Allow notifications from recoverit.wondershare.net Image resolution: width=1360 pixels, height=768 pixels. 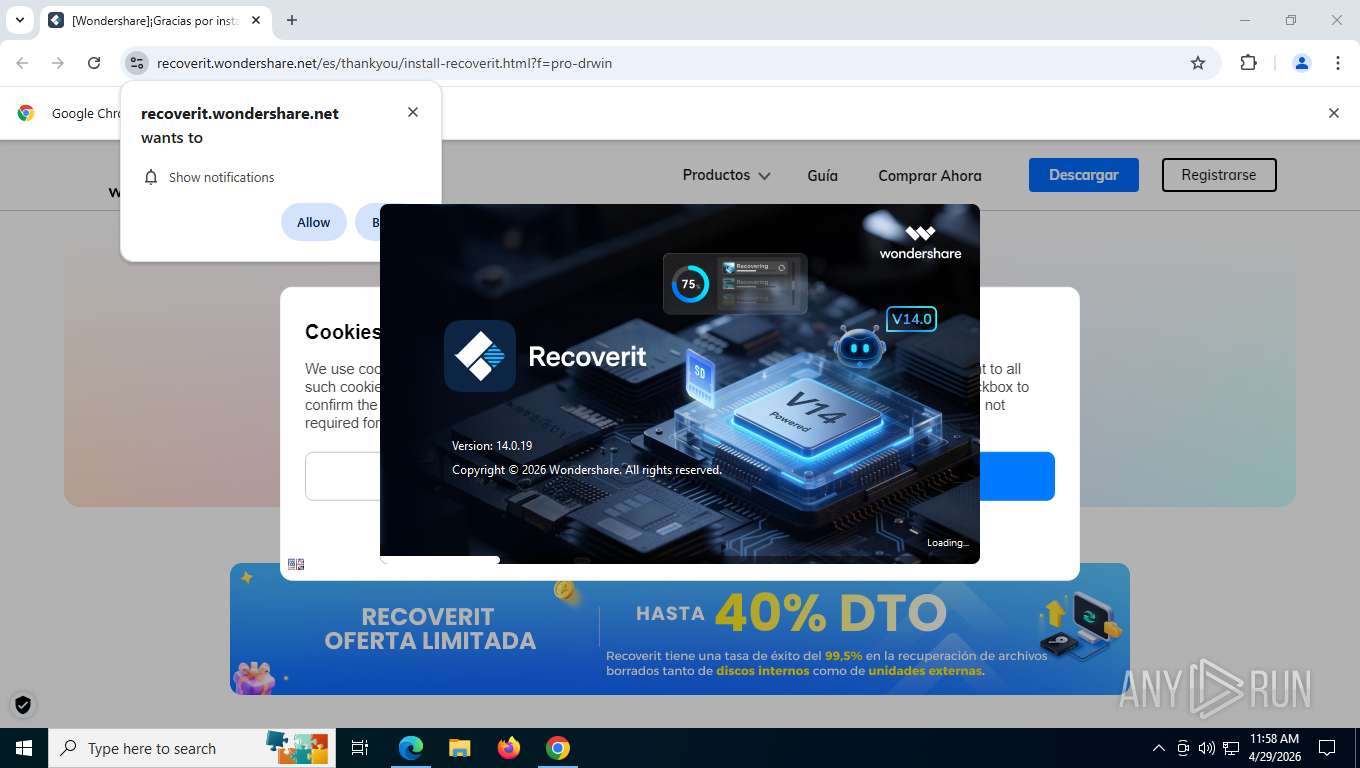(313, 222)
